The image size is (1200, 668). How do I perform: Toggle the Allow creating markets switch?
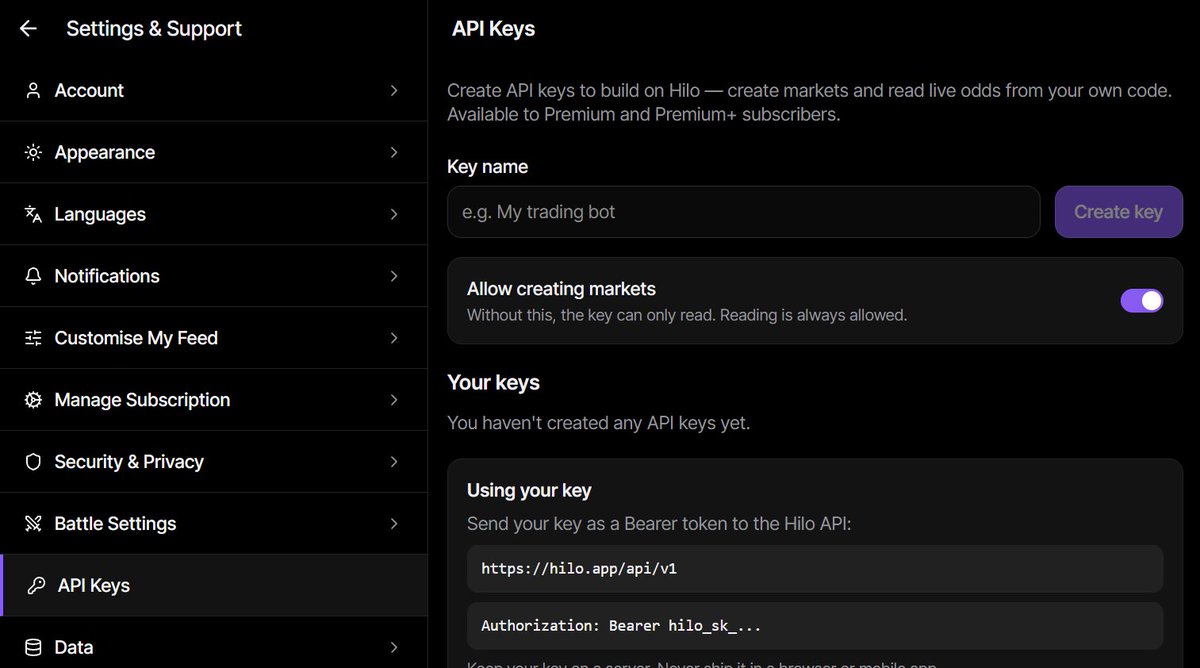pos(1142,301)
